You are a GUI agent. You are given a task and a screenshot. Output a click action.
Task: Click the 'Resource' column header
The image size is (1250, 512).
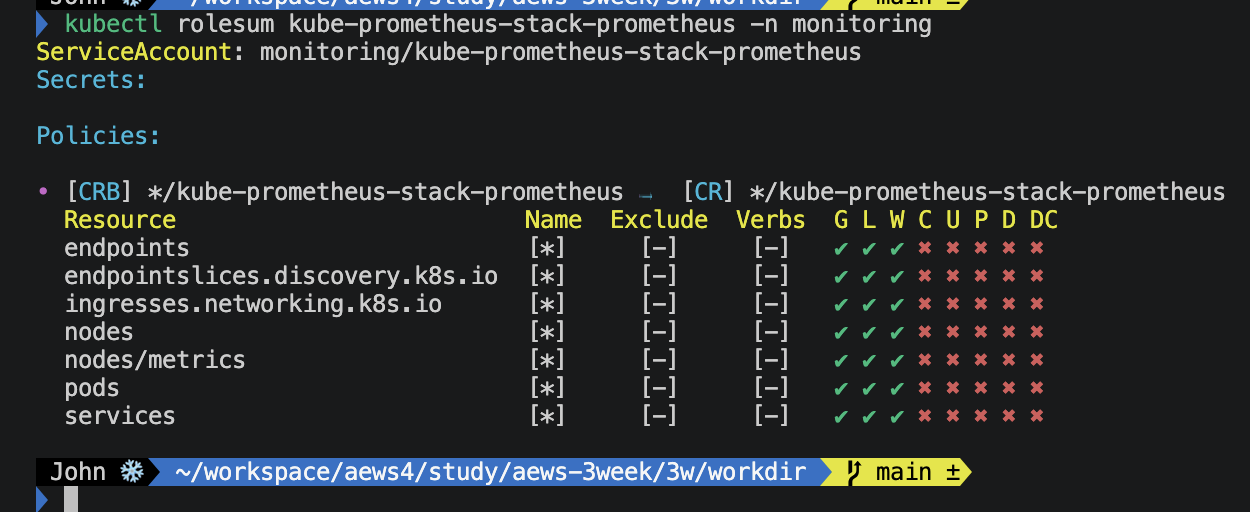point(120,220)
